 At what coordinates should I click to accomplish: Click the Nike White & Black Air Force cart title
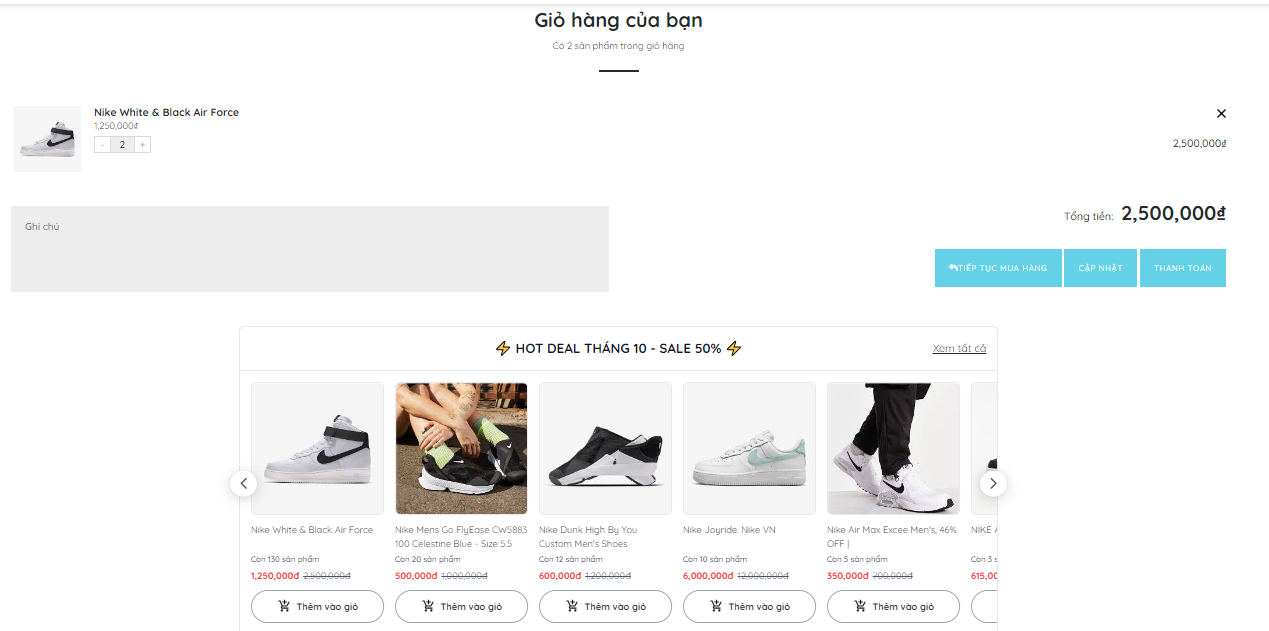[x=166, y=113]
